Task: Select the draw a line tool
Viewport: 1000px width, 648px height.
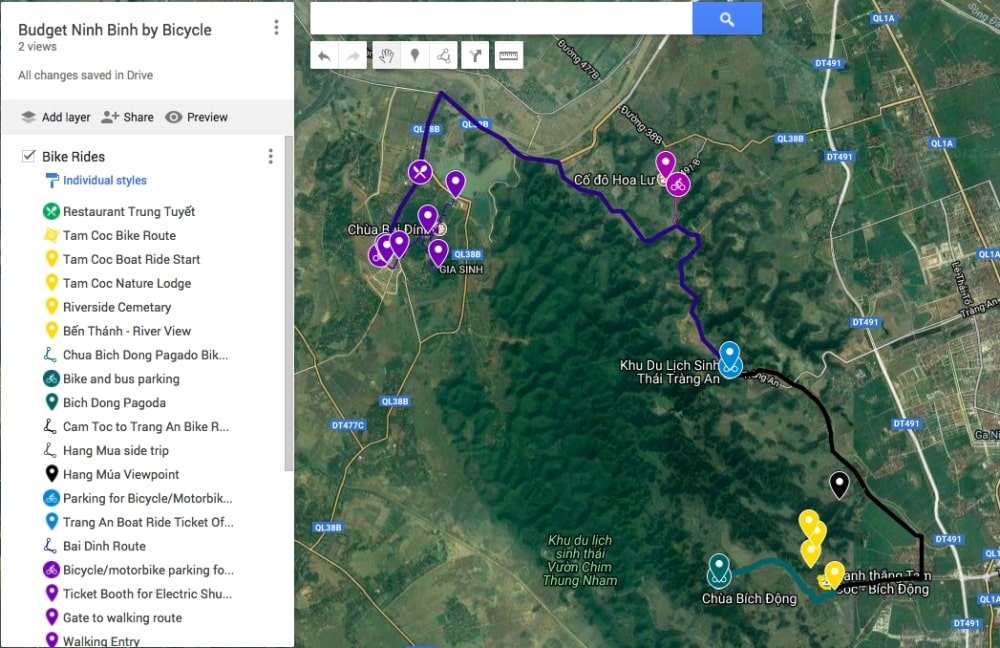Action: pyautogui.click(x=444, y=55)
